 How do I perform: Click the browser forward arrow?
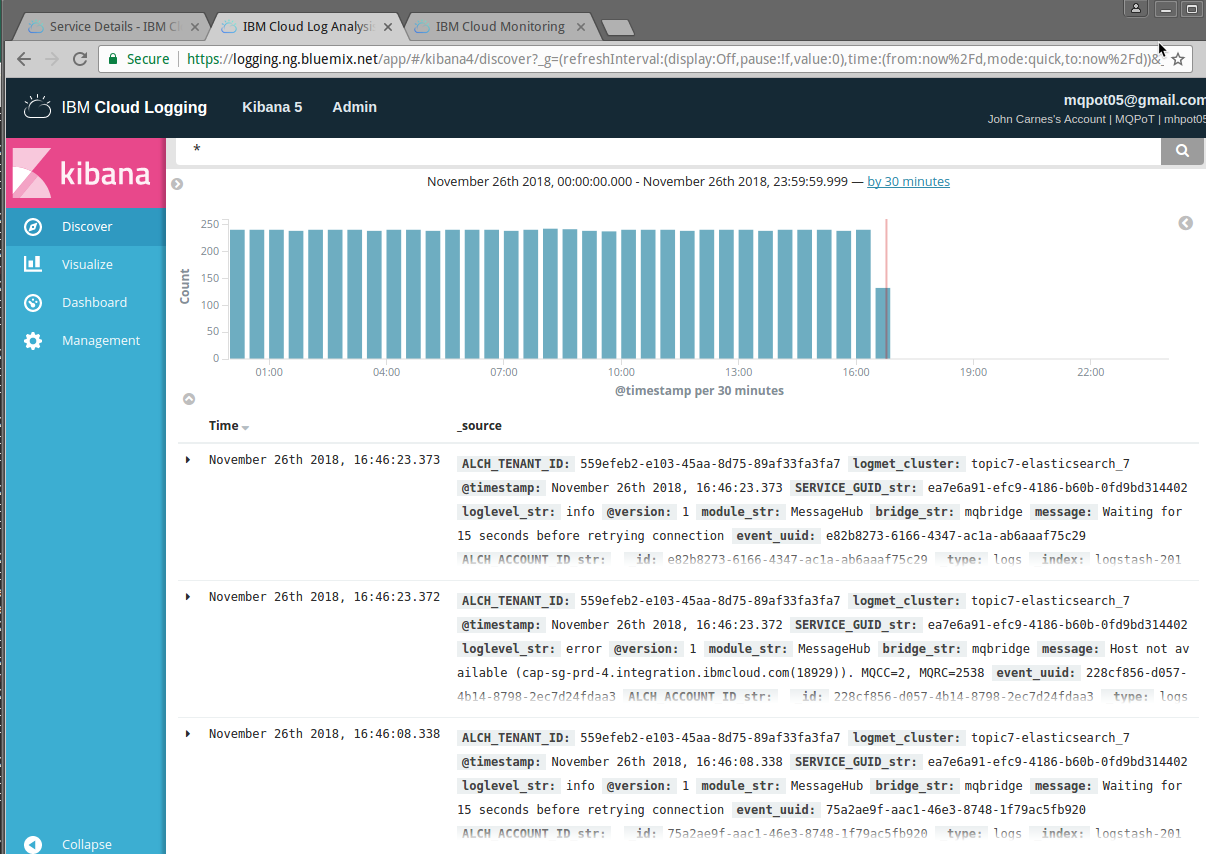coord(52,59)
